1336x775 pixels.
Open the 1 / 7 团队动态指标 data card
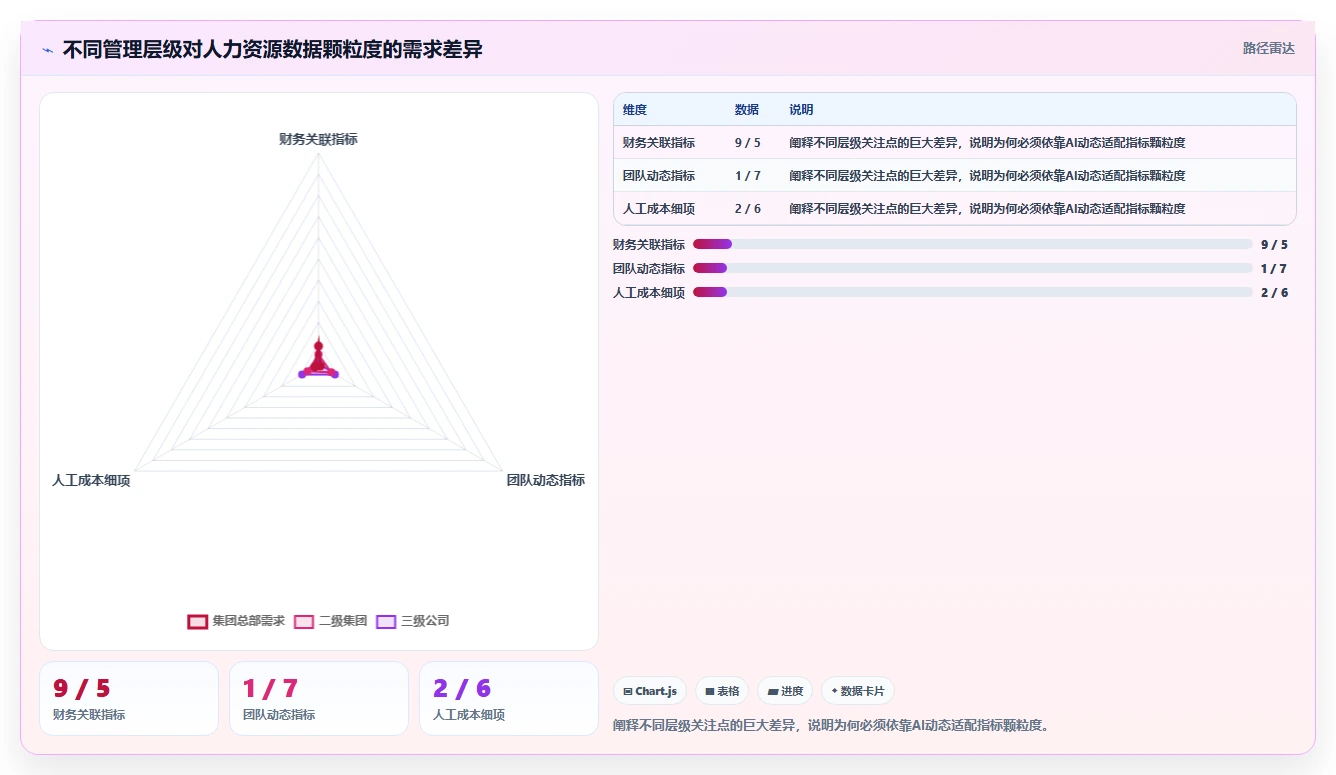pyautogui.click(x=319, y=698)
